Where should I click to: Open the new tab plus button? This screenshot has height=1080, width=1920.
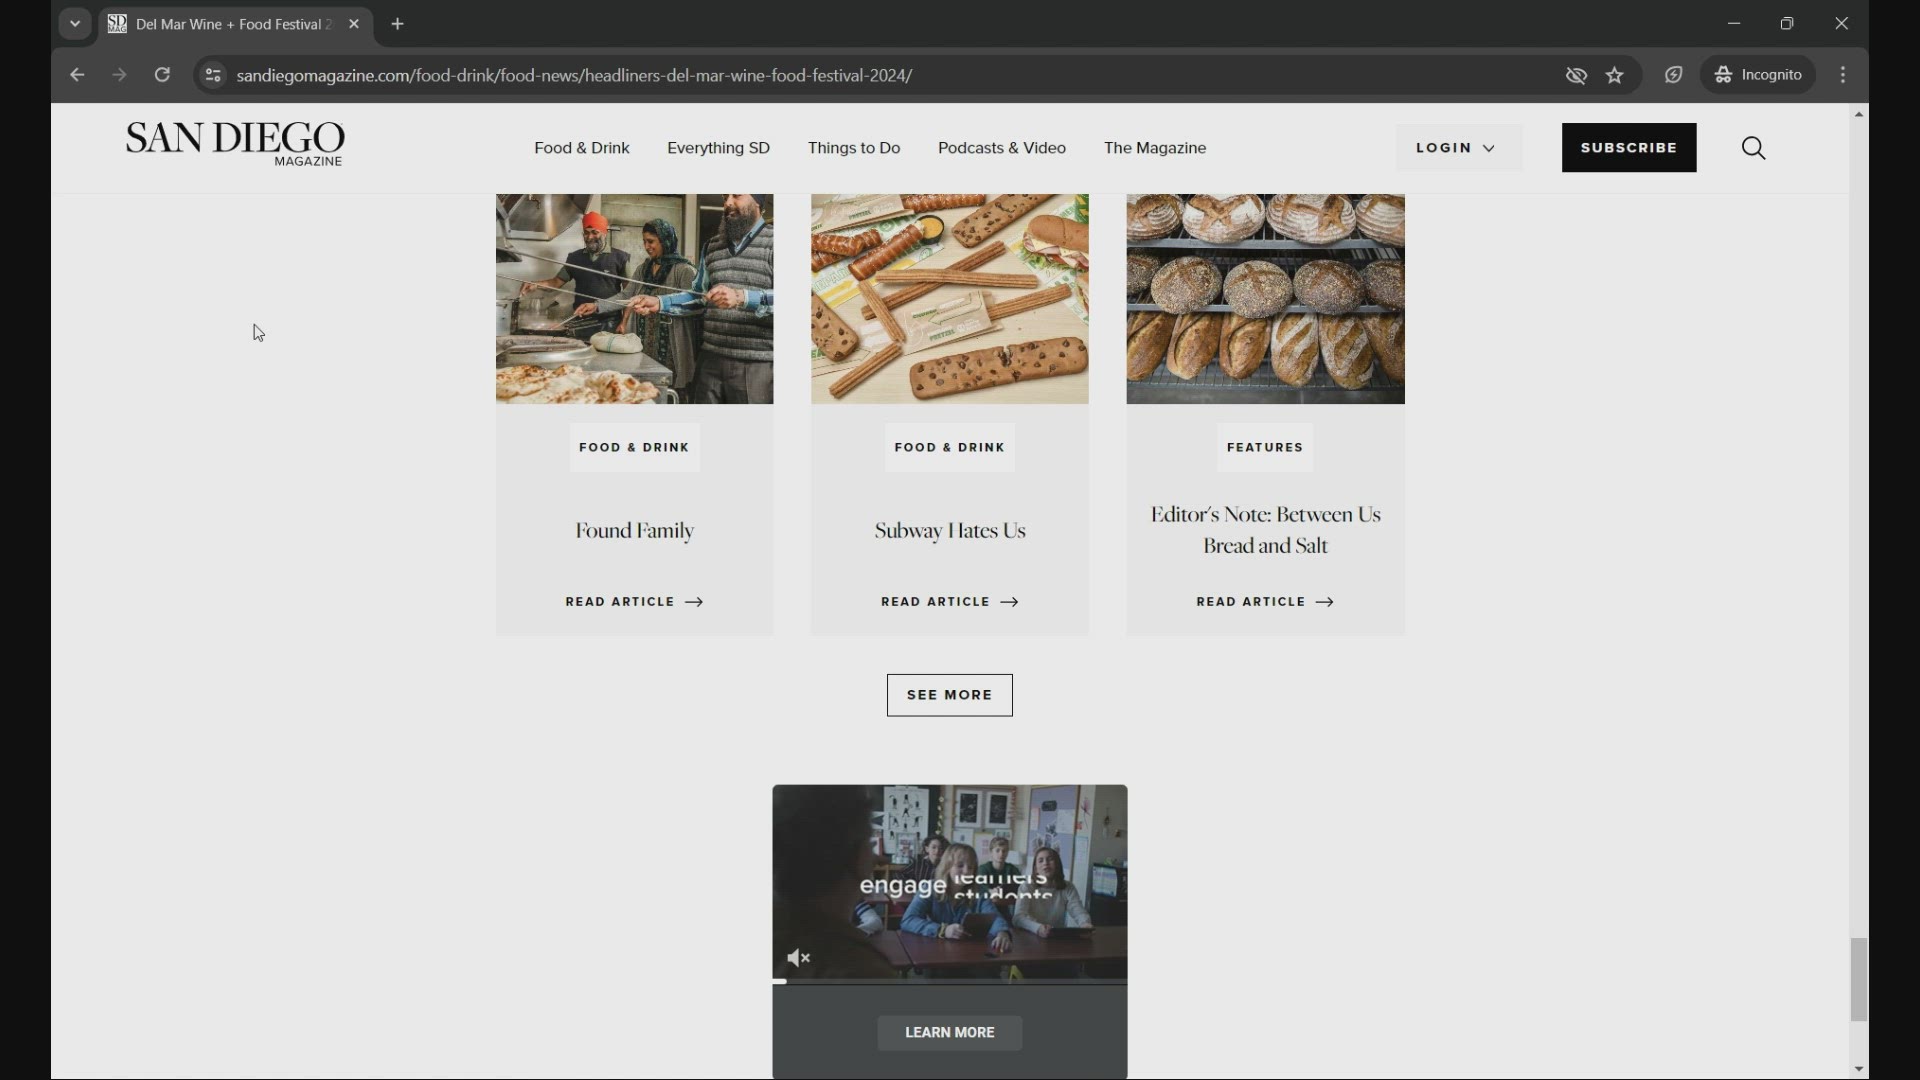coord(398,24)
